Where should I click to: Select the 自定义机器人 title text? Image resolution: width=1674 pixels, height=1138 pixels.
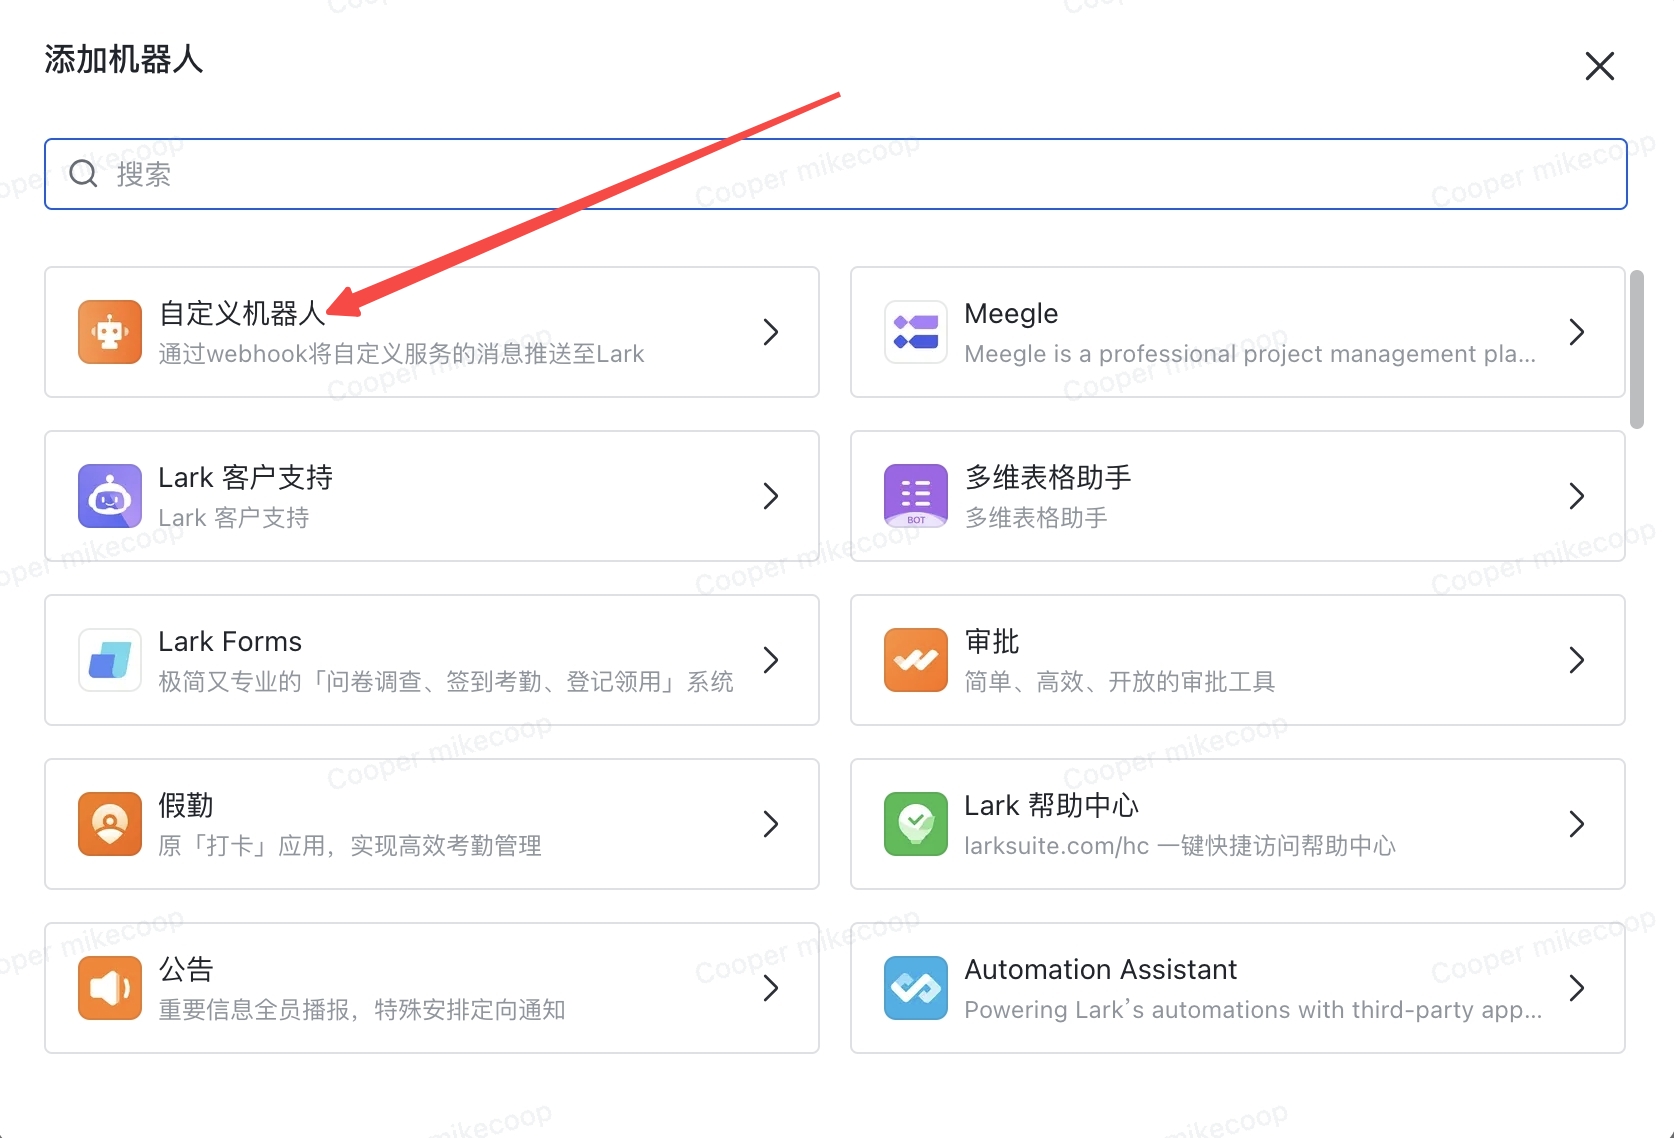tap(242, 314)
